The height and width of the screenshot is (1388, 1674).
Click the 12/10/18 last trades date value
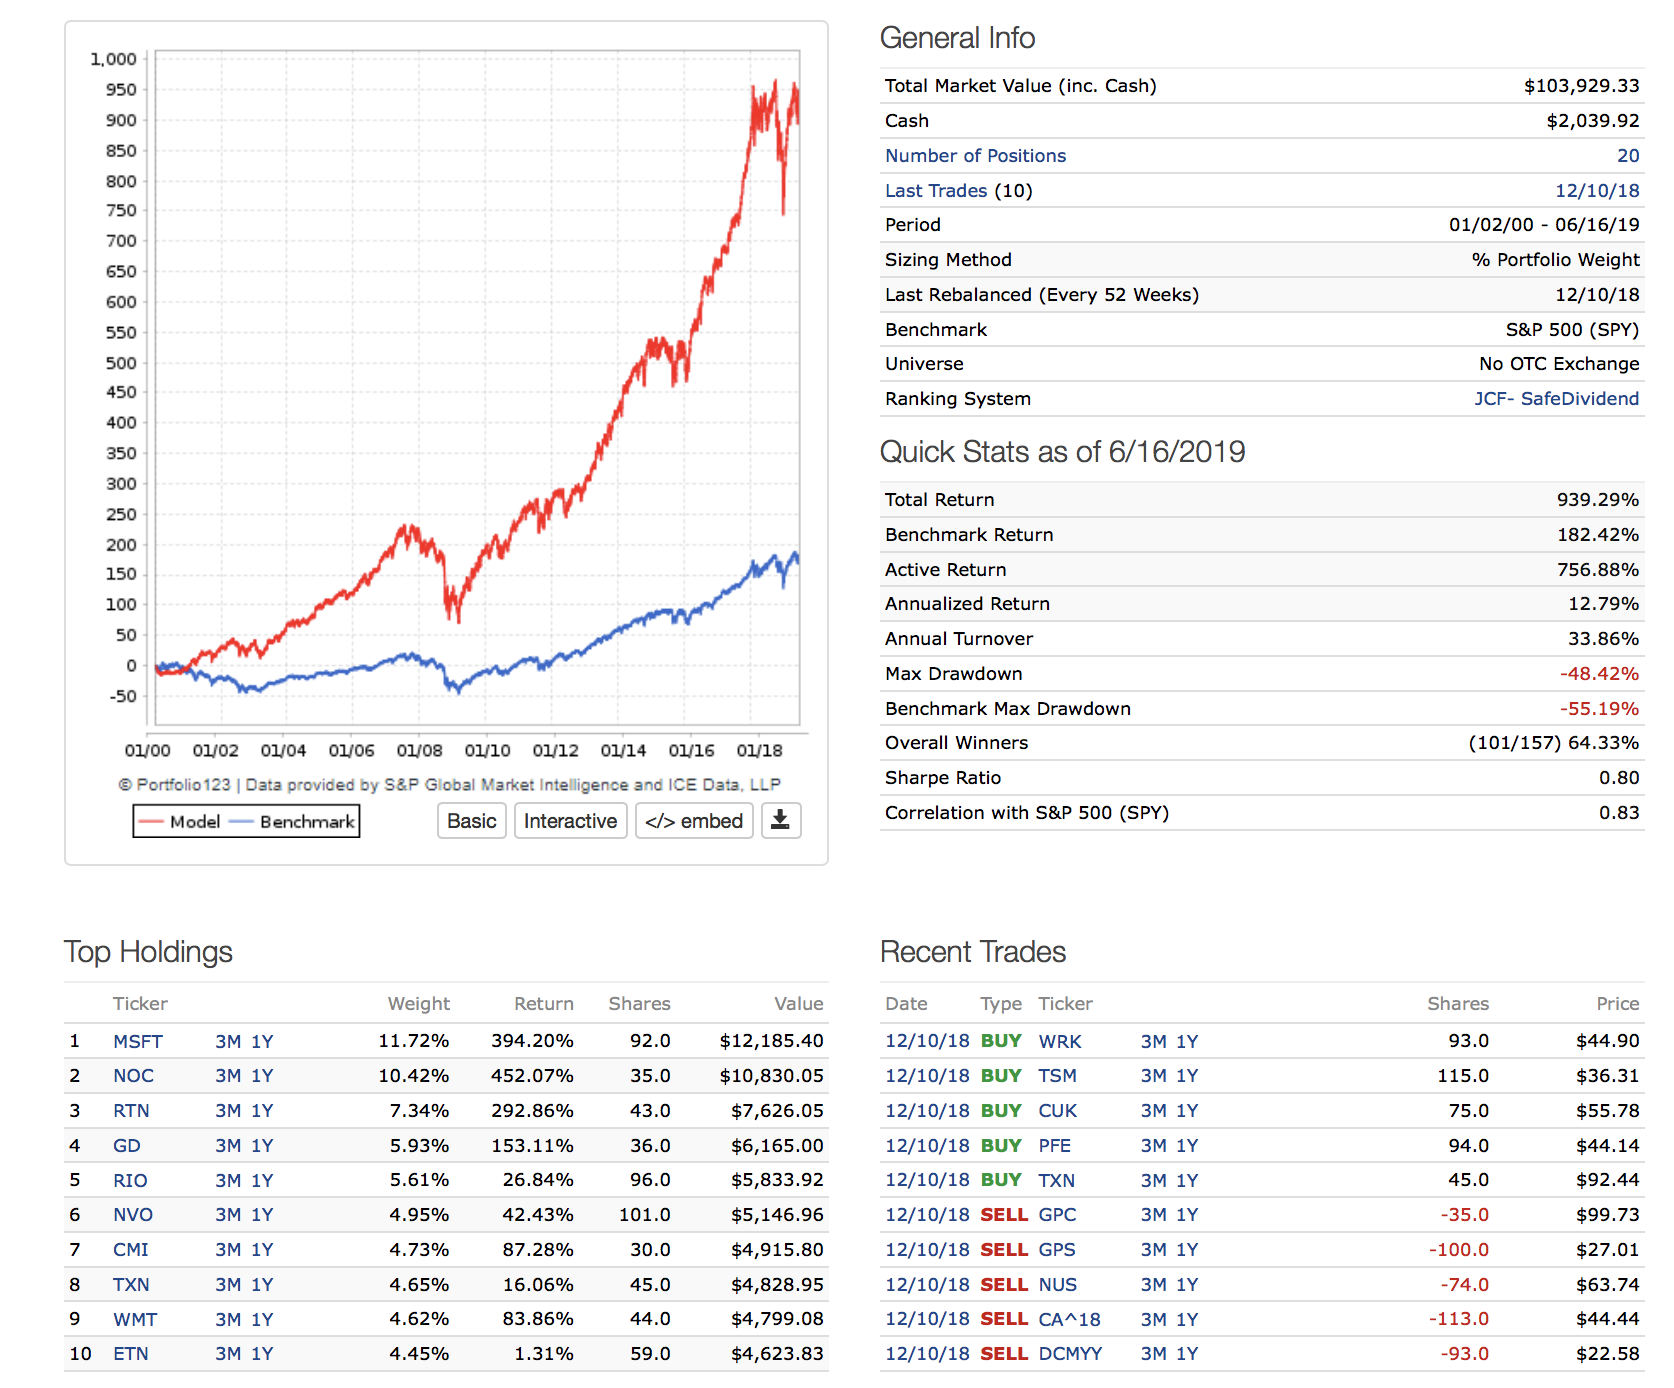[x=1596, y=191]
